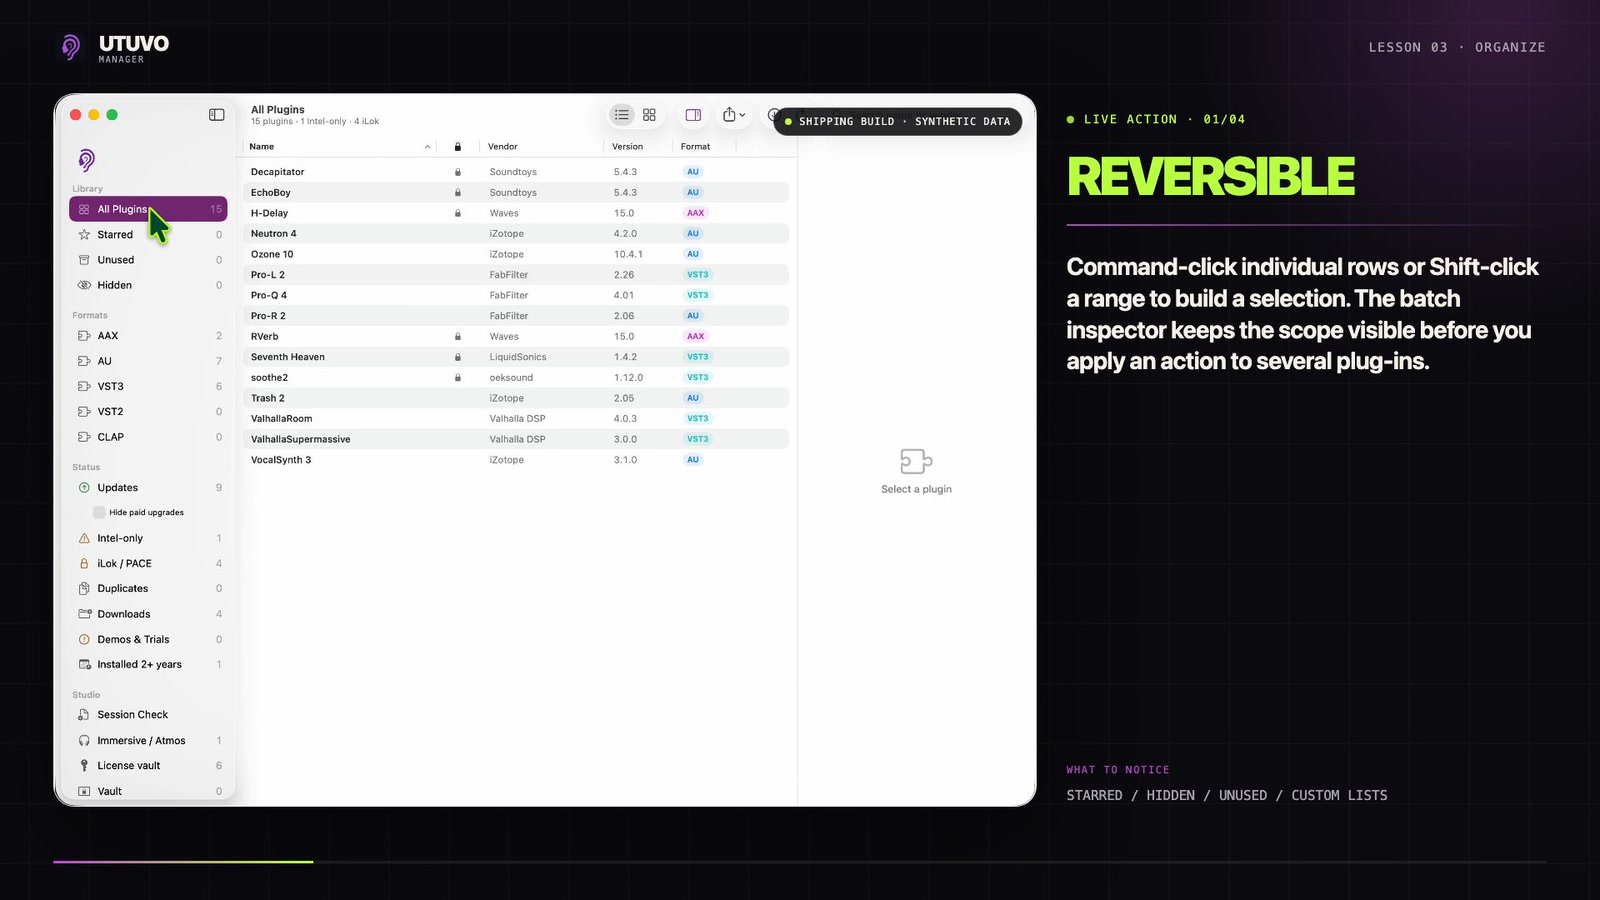The width and height of the screenshot is (1600, 900).
Task: Sort by lock column header
Action: click(x=458, y=146)
